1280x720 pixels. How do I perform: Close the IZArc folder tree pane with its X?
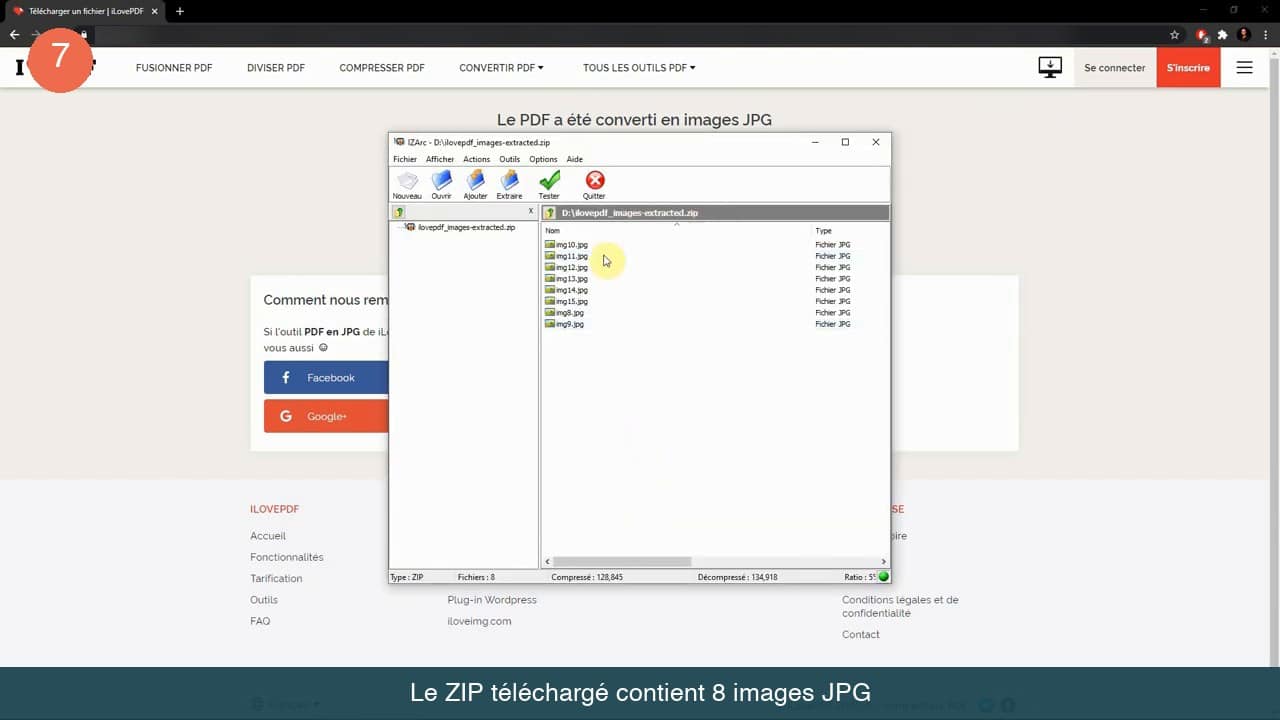pyautogui.click(x=531, y=212)
